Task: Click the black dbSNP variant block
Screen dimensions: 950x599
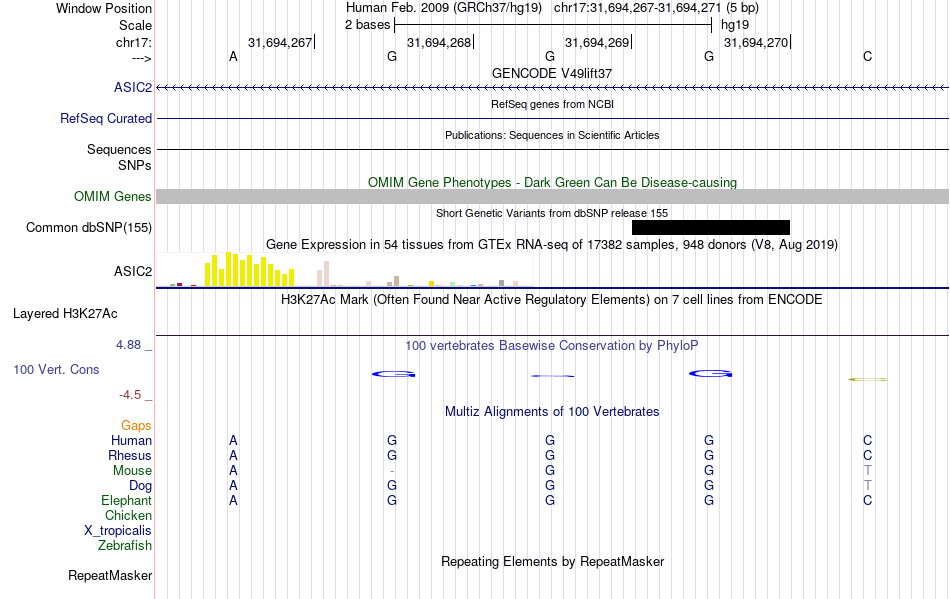Action: pyautogui.click(x=711, y=227)
